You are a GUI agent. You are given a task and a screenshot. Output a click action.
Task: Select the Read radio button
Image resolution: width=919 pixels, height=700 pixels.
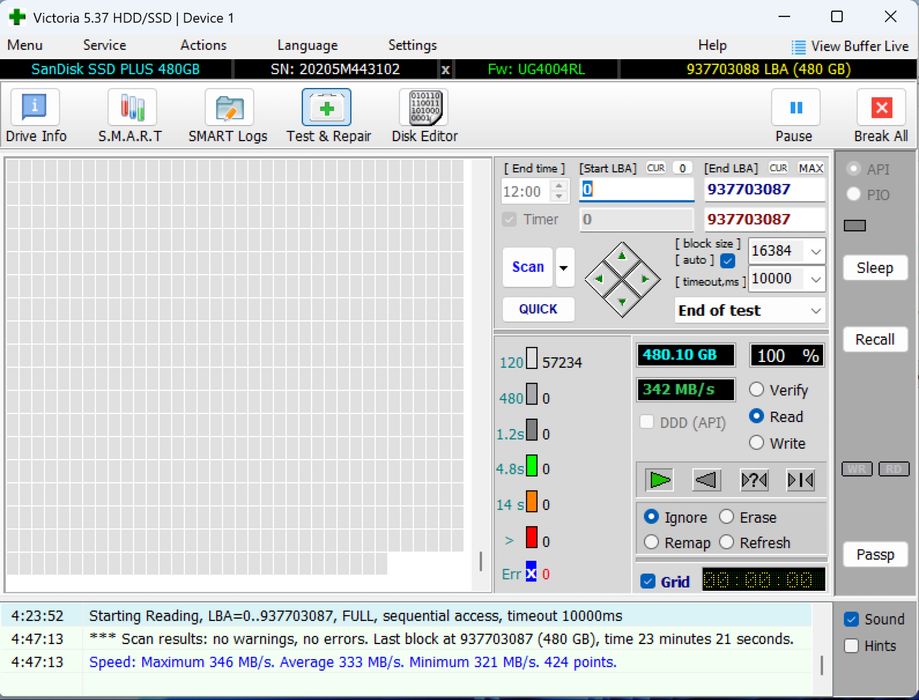coord(757,416)
